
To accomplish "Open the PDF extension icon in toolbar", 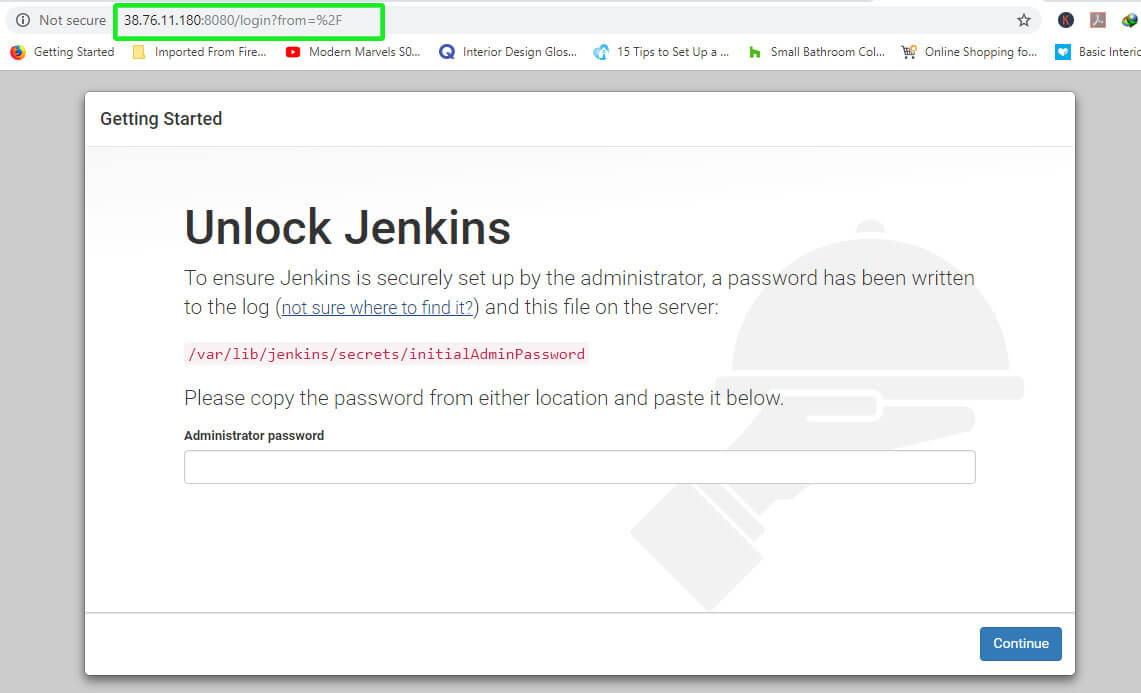I will [1098, 20].
